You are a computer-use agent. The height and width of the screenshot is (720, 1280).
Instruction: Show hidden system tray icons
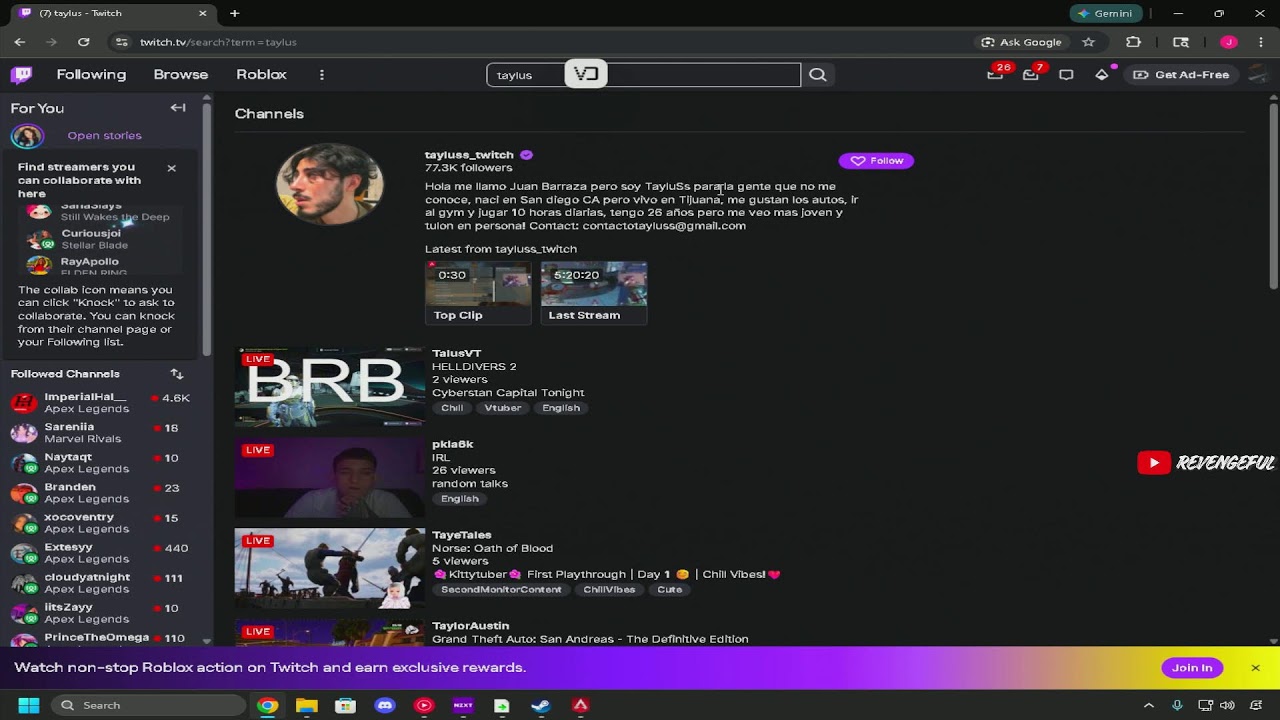1148,705
